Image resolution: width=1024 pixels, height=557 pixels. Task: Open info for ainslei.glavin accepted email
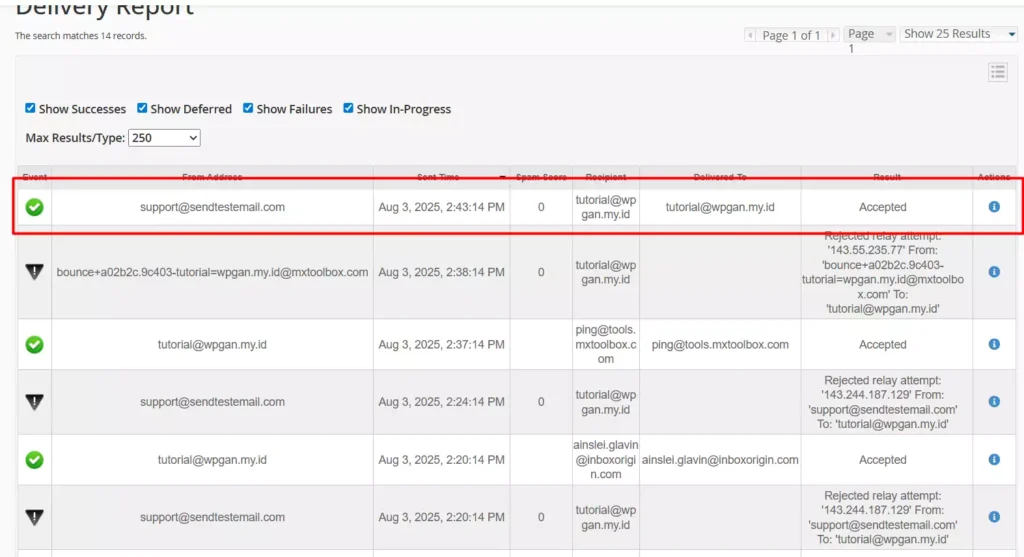pos(994,460)
